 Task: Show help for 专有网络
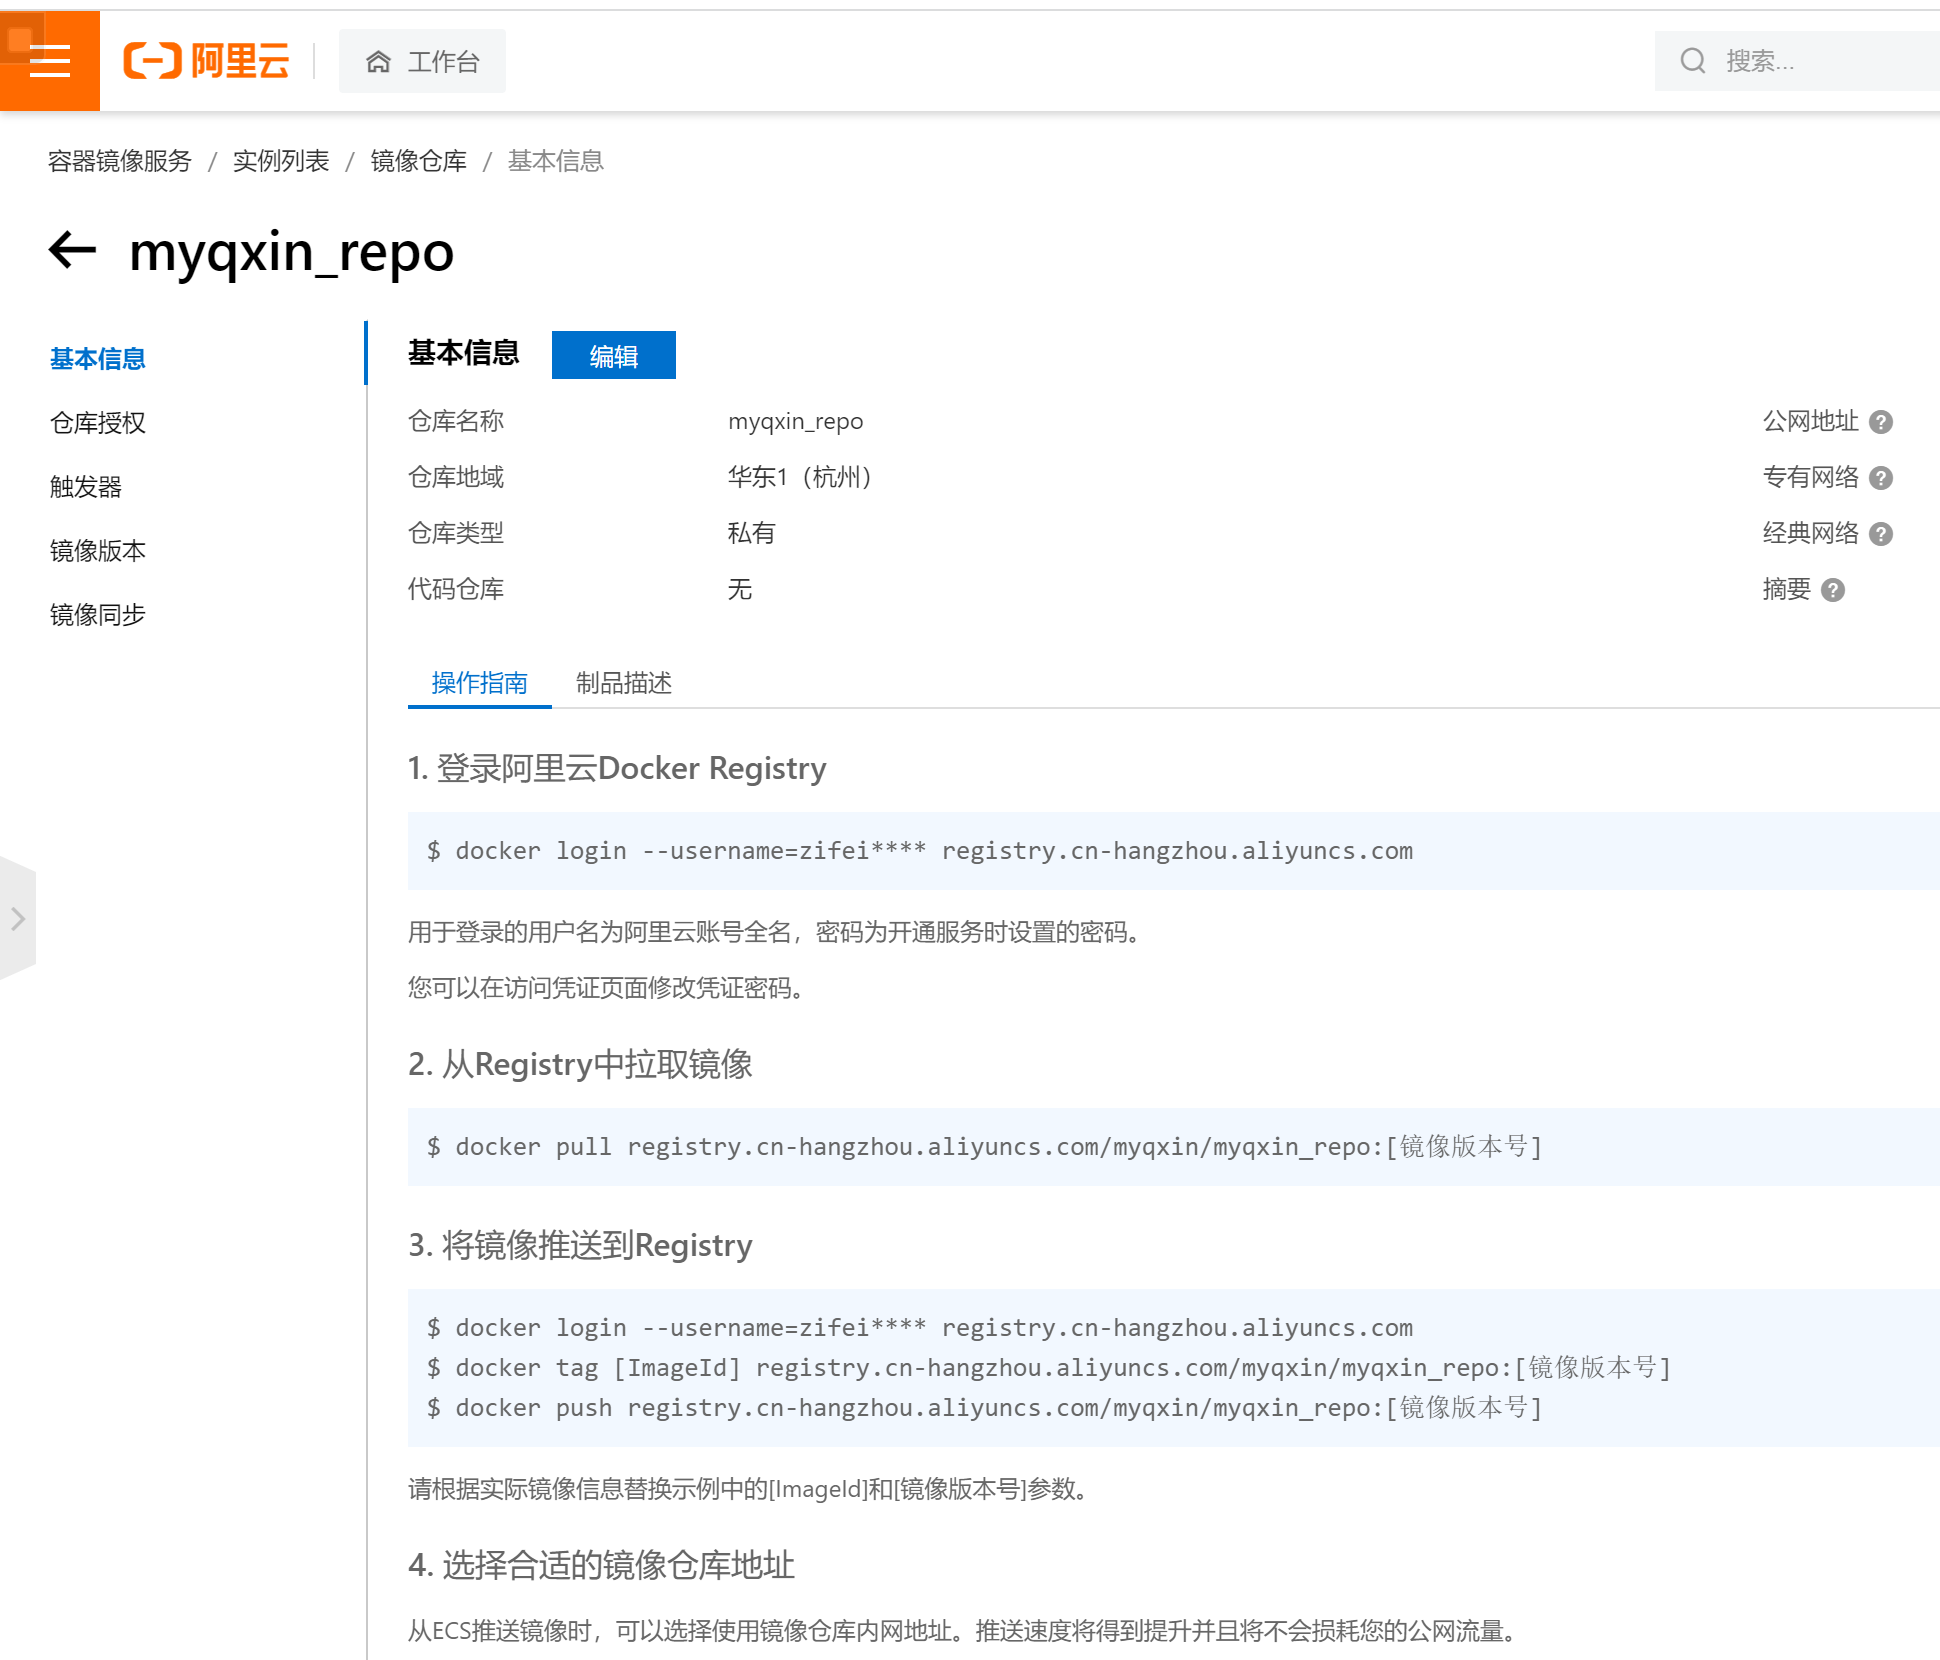[1881, 478]
